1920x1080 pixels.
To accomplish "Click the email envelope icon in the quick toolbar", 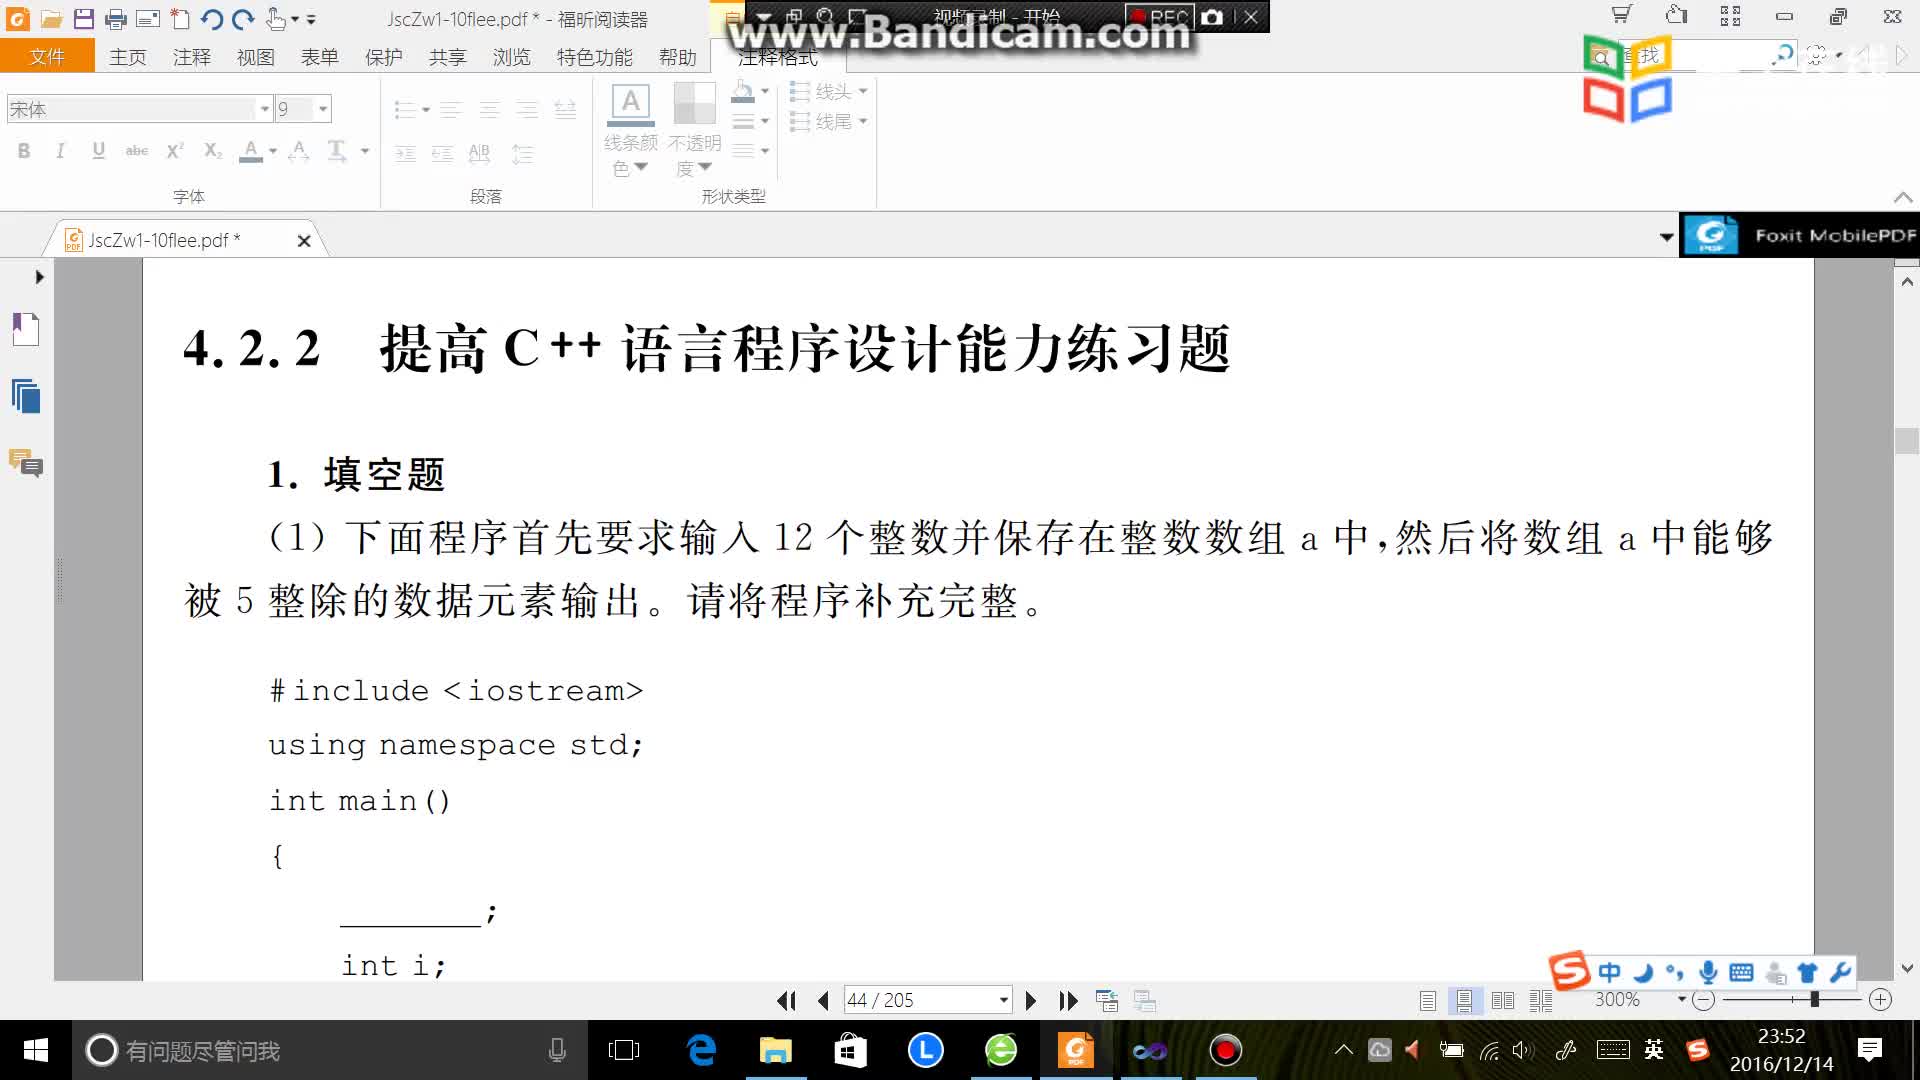I will [148, 19].
